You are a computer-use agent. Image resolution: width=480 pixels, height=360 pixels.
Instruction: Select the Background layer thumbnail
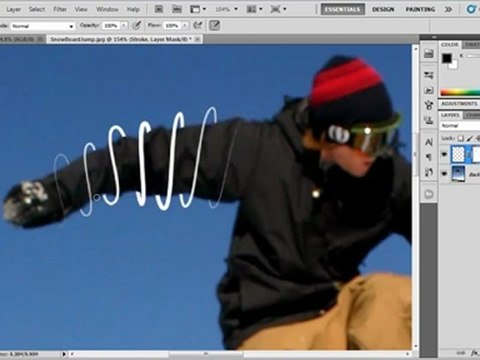pyautogui.click(x=458, y=174)
